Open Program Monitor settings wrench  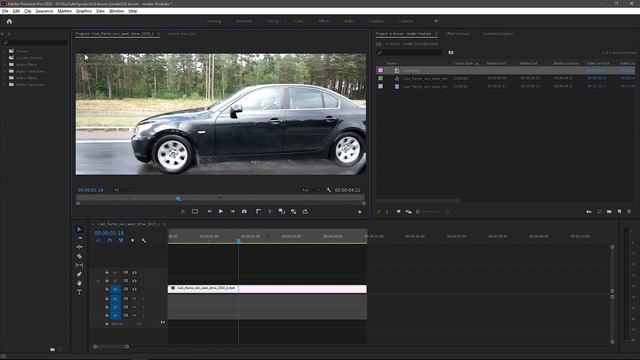[x=329, y=190]
